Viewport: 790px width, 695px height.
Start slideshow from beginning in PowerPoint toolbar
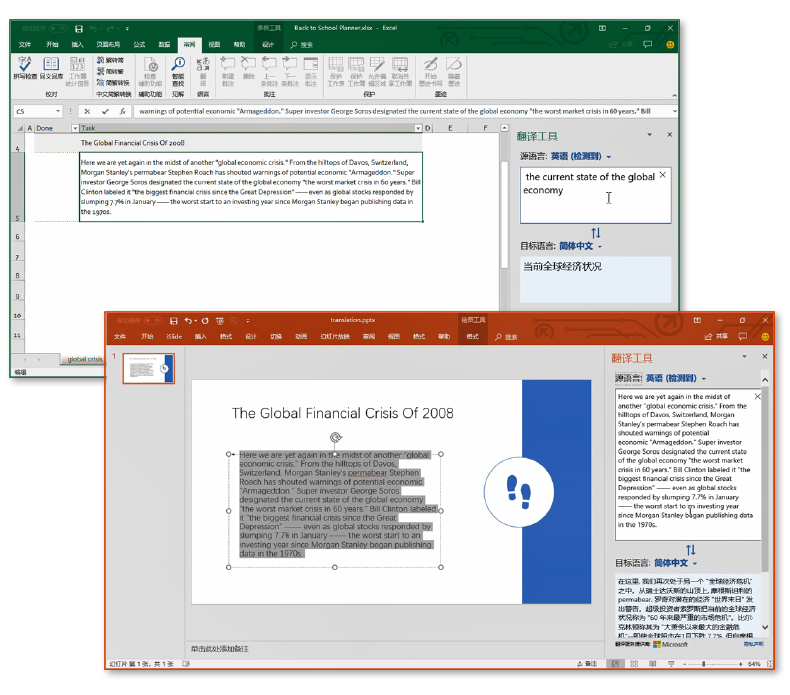click(x=220, y=321)
